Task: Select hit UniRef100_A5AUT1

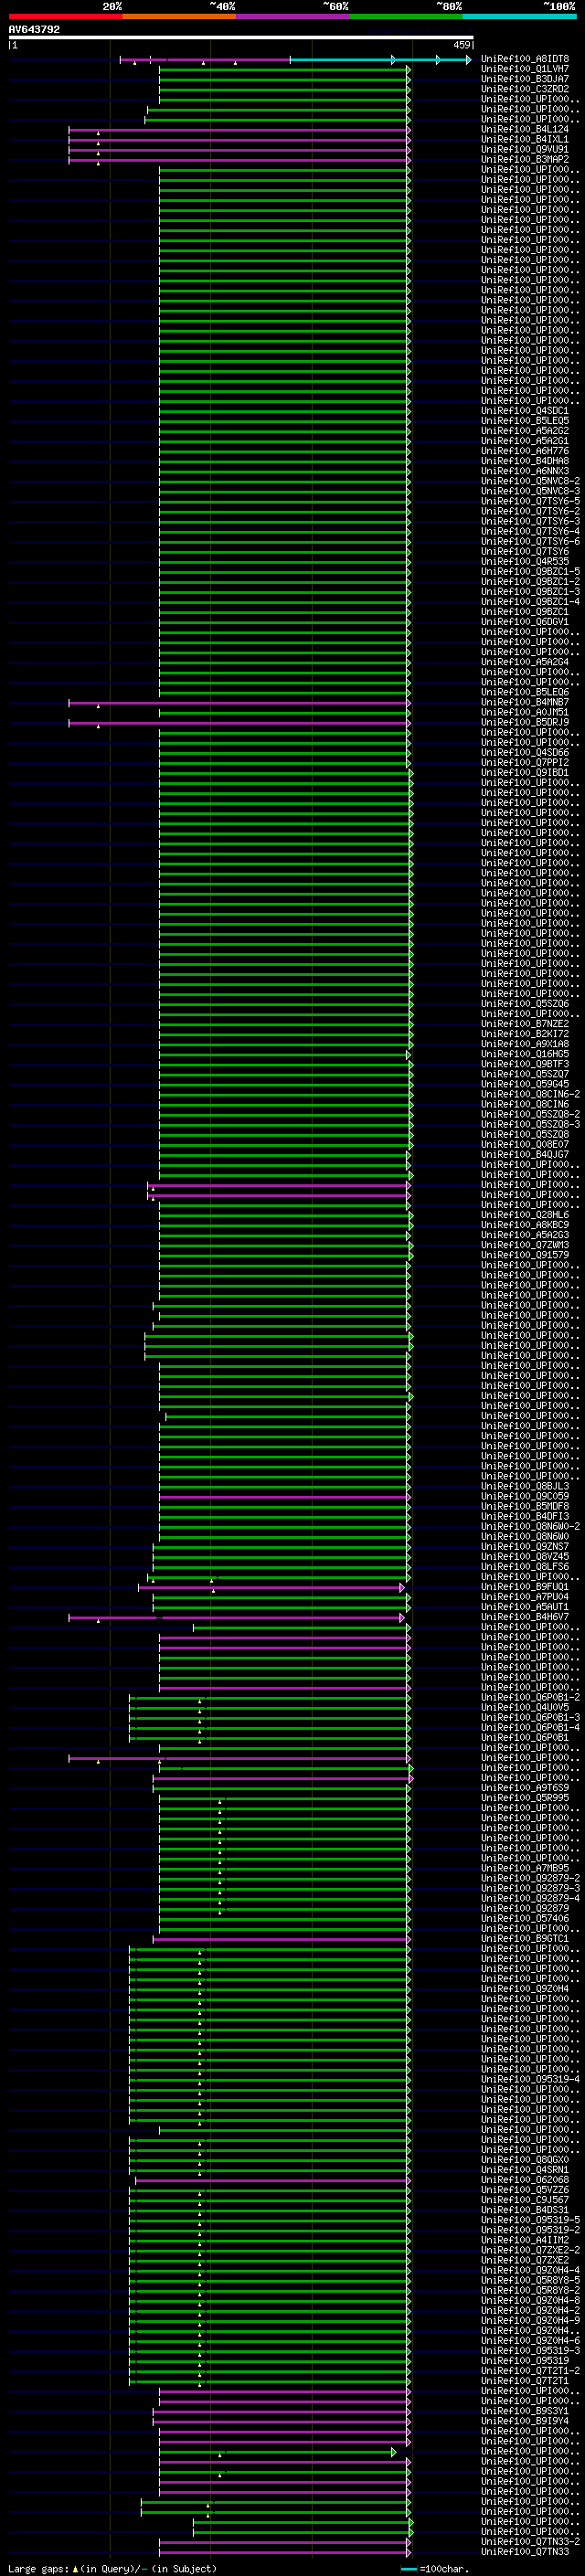Action: click(x=525, y=1607)
